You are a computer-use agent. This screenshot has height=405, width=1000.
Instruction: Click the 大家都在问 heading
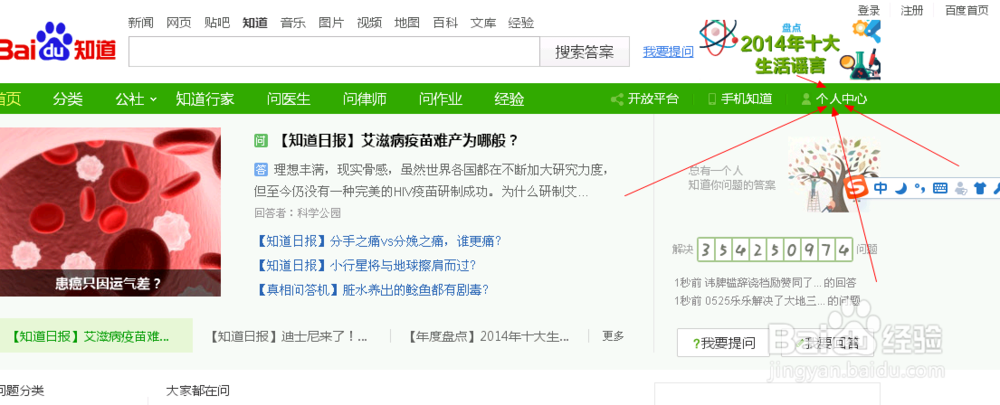pyautogui.click(x=198, y=390)
